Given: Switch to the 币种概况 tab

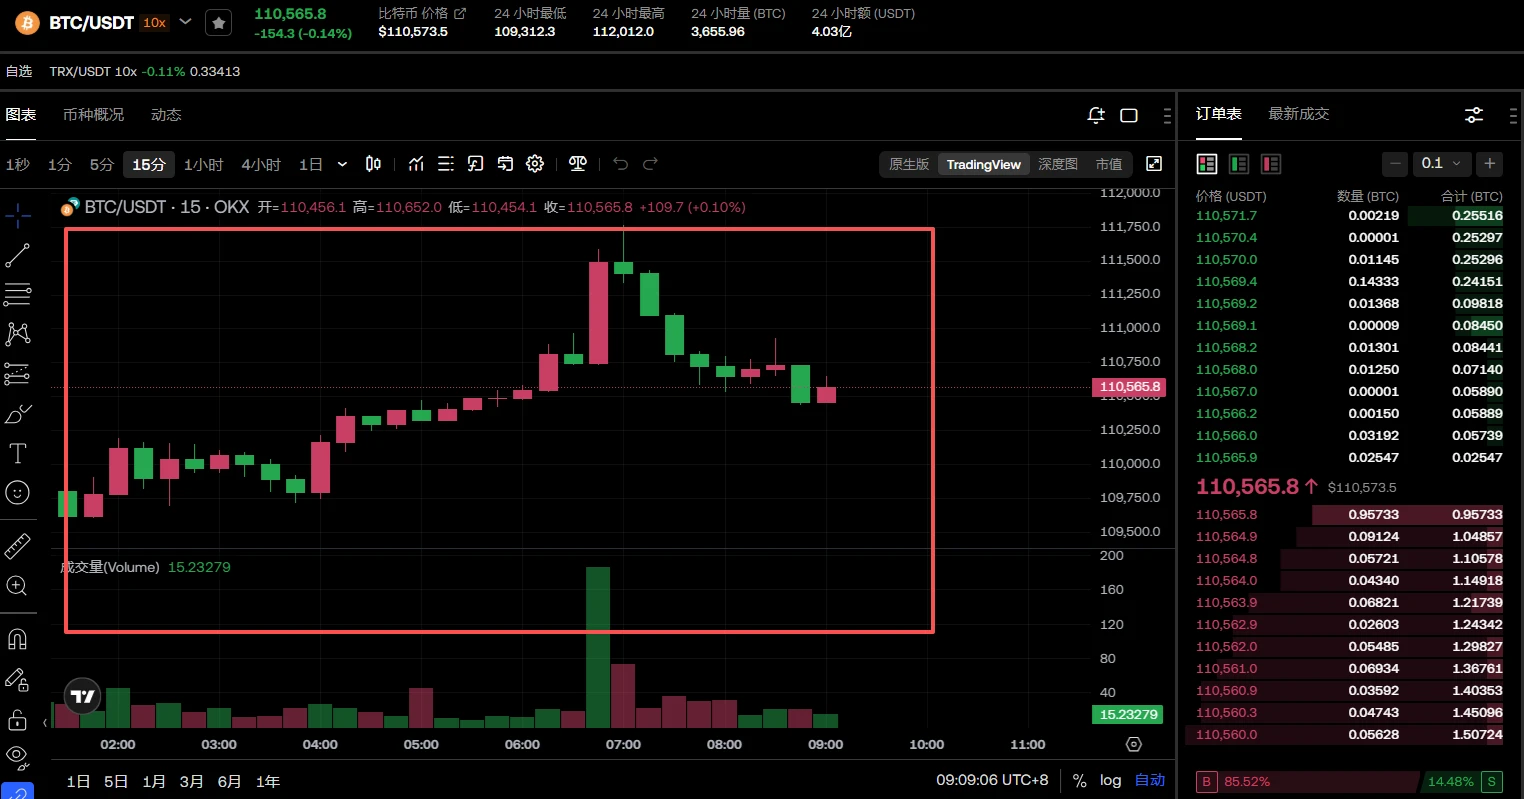Looking at the screenshot, I should coord(93,115).
